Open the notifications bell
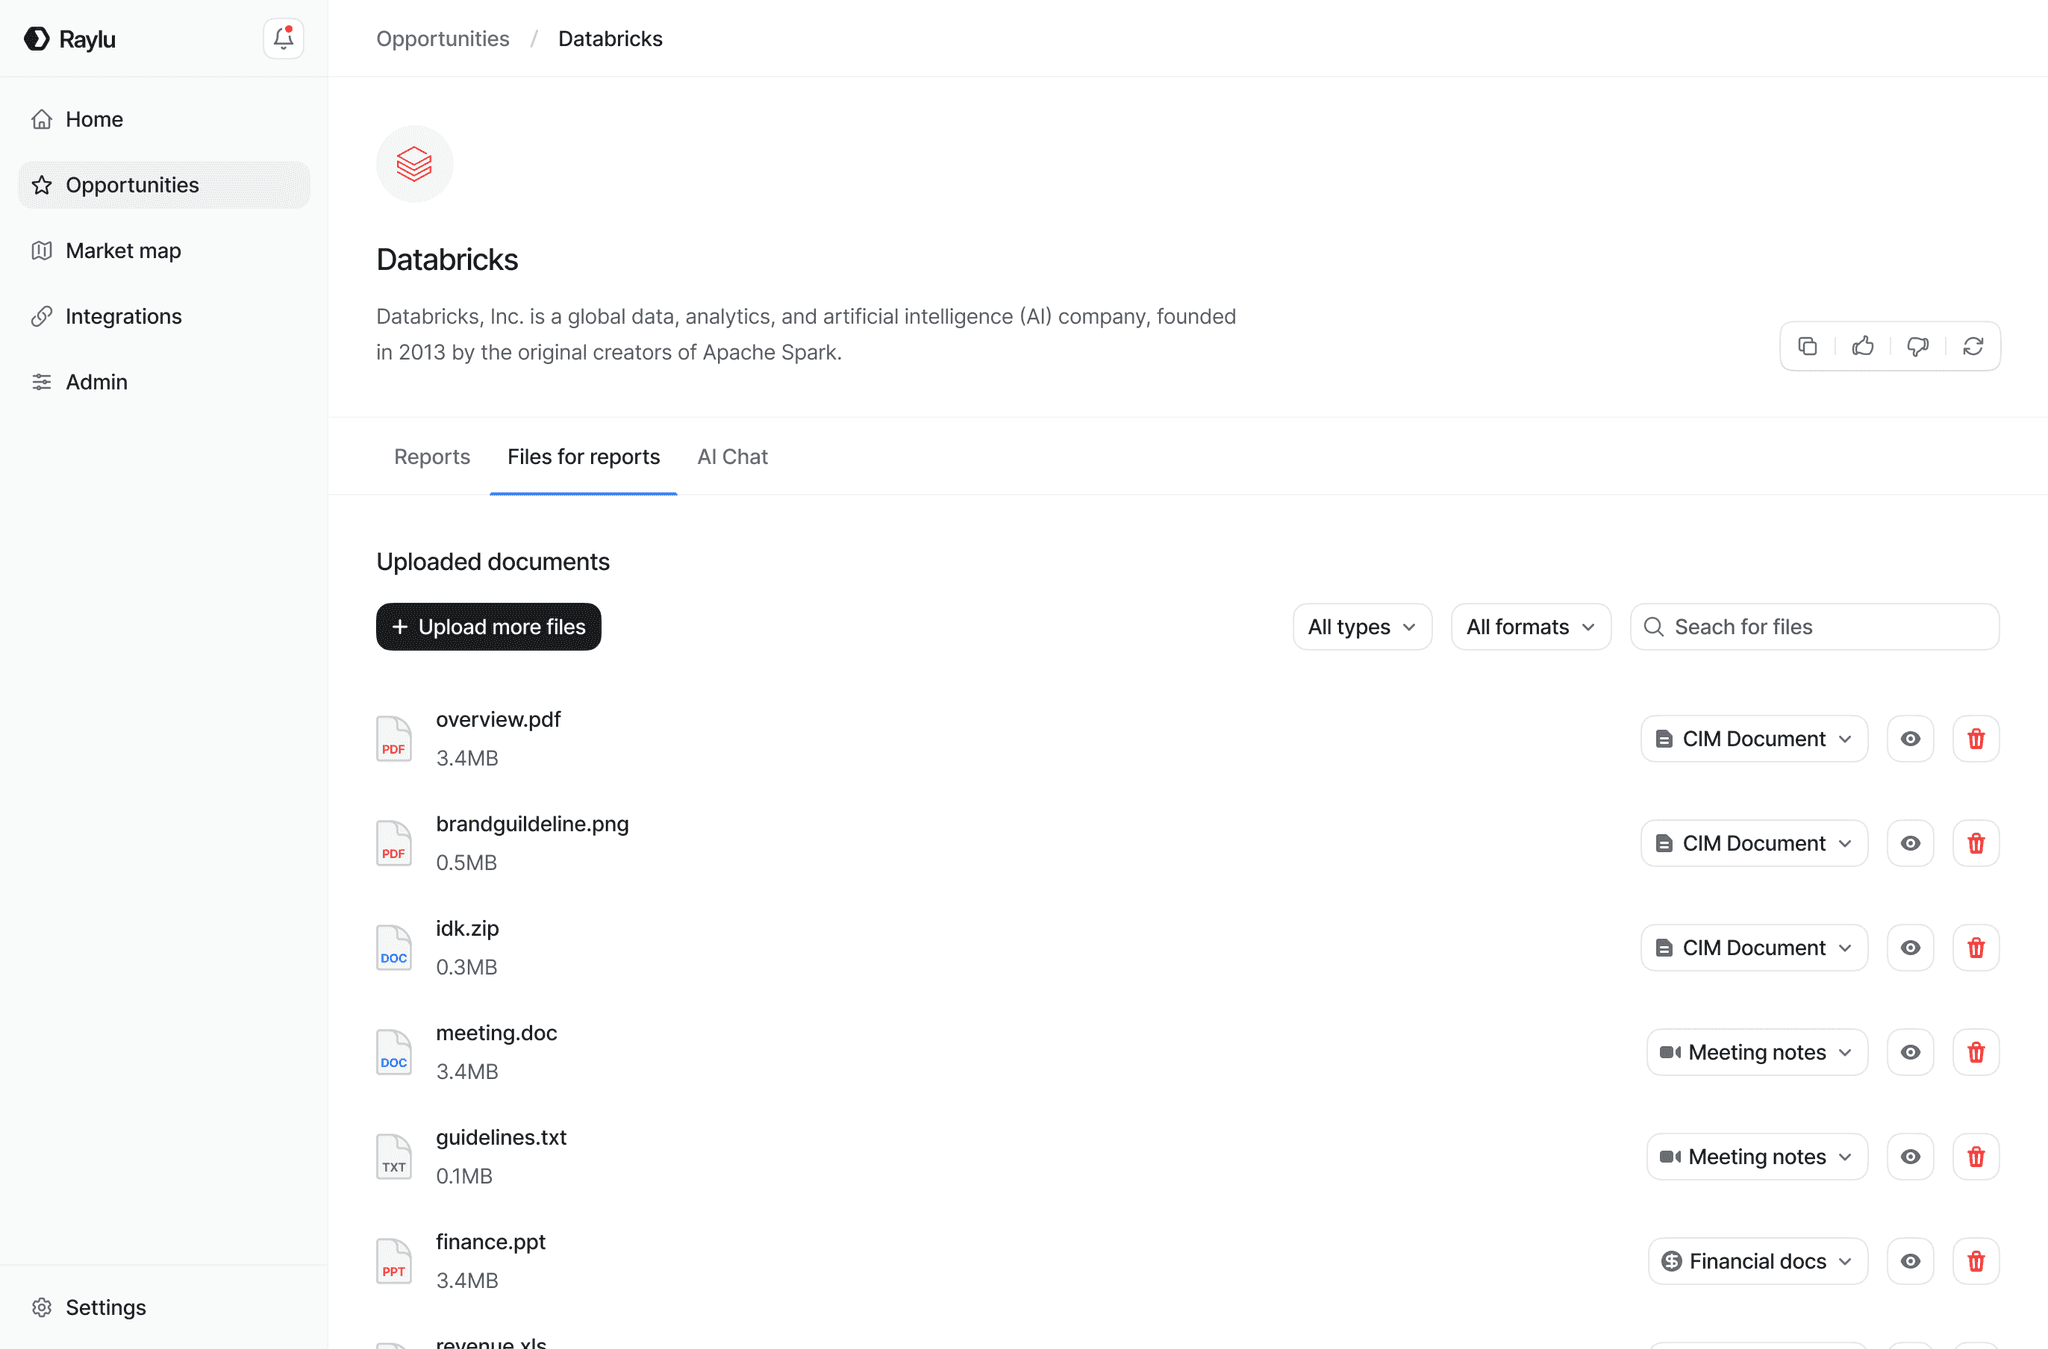This screenshot has height=1349, width=2048. (x=283, y=38)
